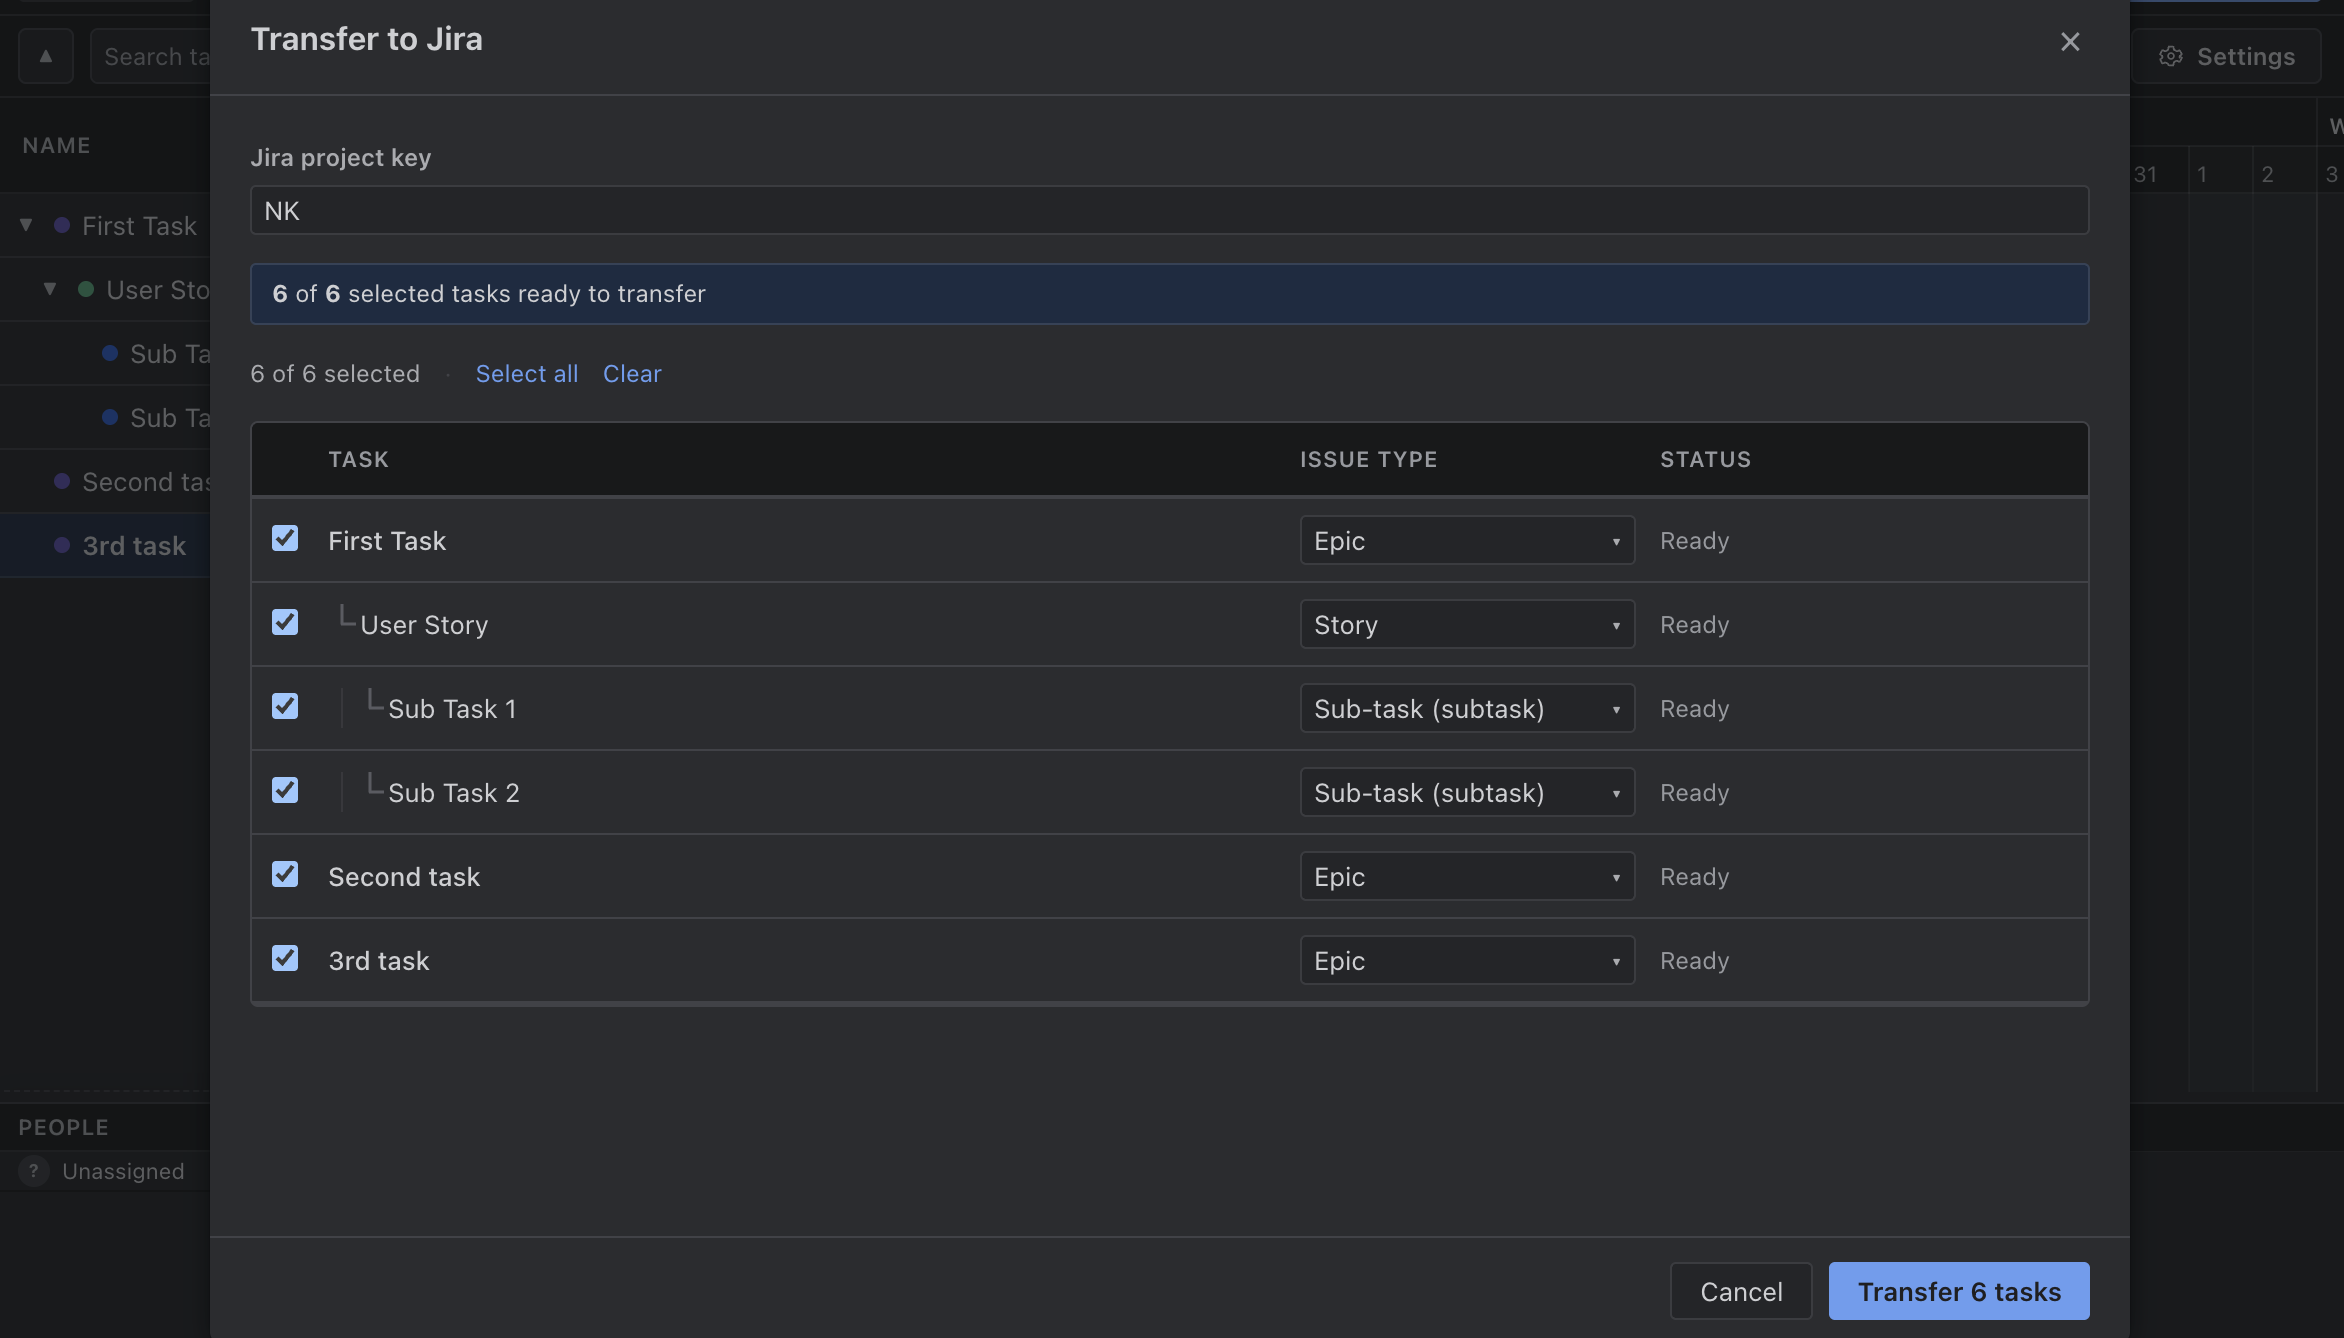Click the STATUS column header

click(x=1705, y=460)
